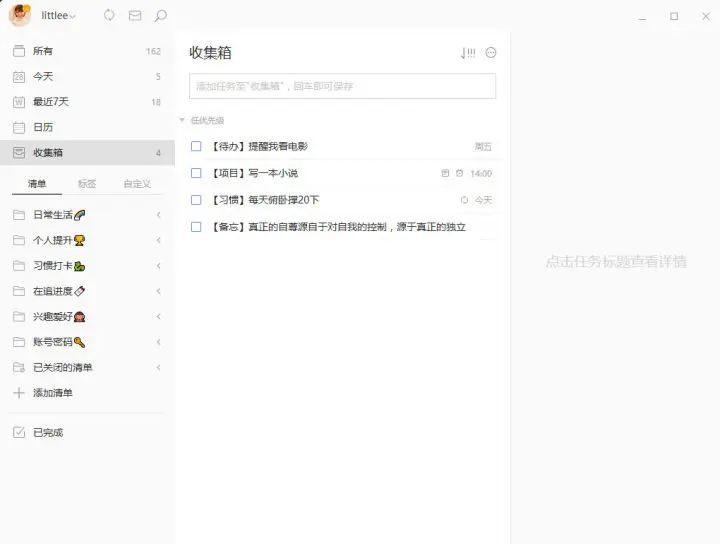Viewport: 720px width, 544px height.
Task: Expand the 在追进度 folder chevron
Action: pos(158,291)
